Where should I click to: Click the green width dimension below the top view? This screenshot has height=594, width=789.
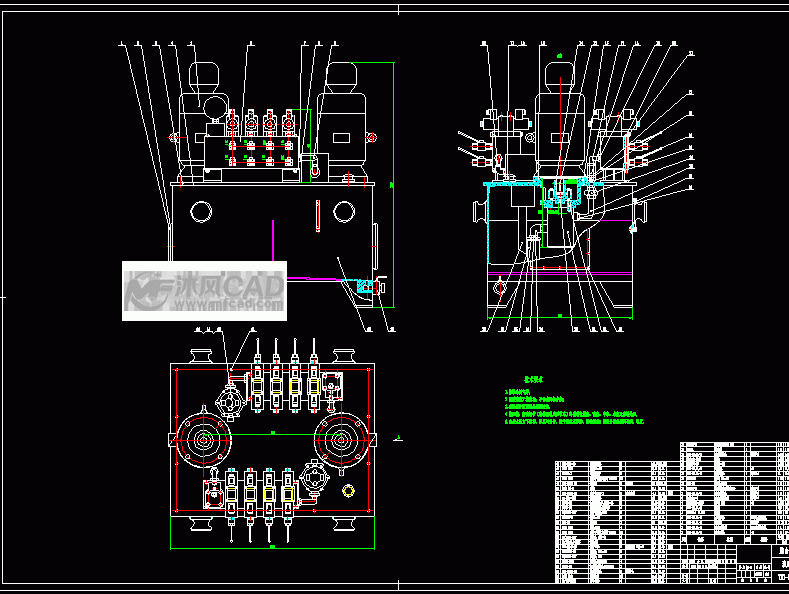272,547
